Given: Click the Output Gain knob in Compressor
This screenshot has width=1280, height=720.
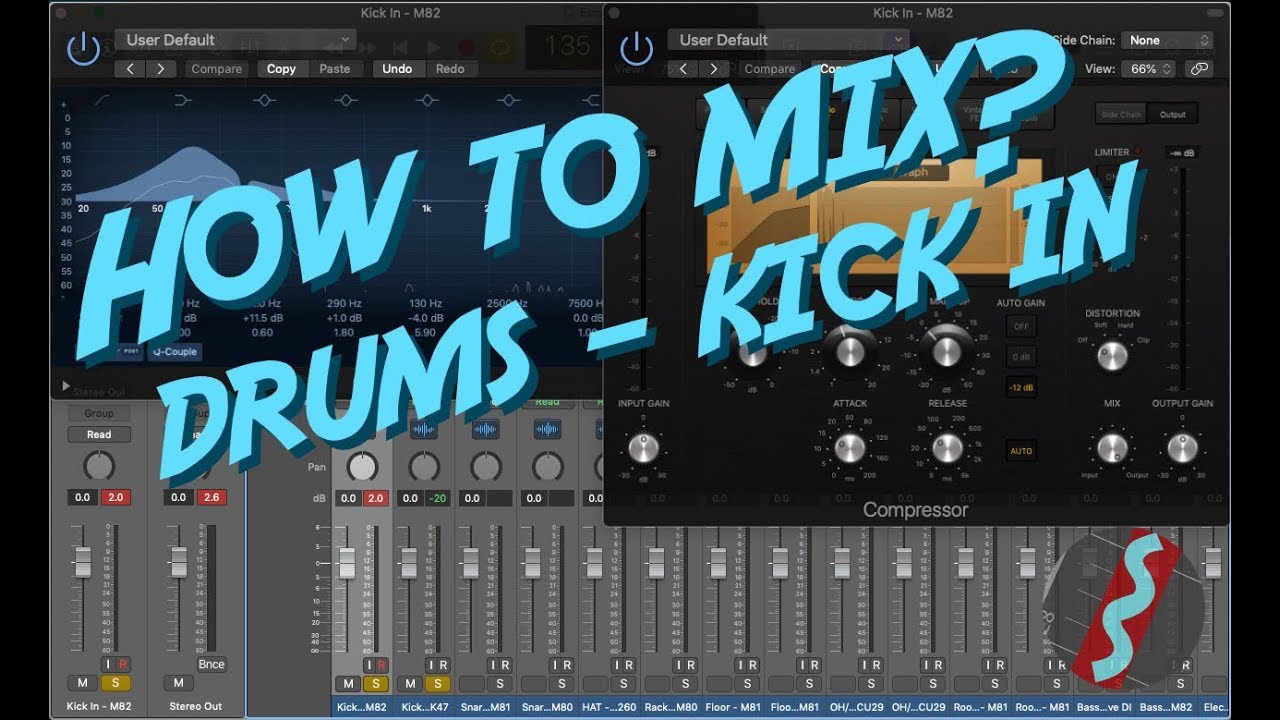Looking at the screenshot, I should point(1183,447).
